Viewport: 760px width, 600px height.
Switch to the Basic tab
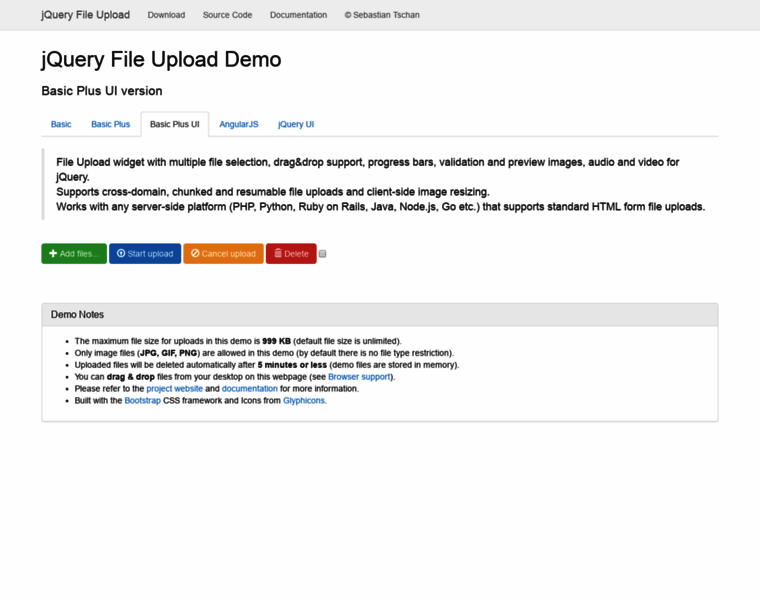tap(61, 124)
